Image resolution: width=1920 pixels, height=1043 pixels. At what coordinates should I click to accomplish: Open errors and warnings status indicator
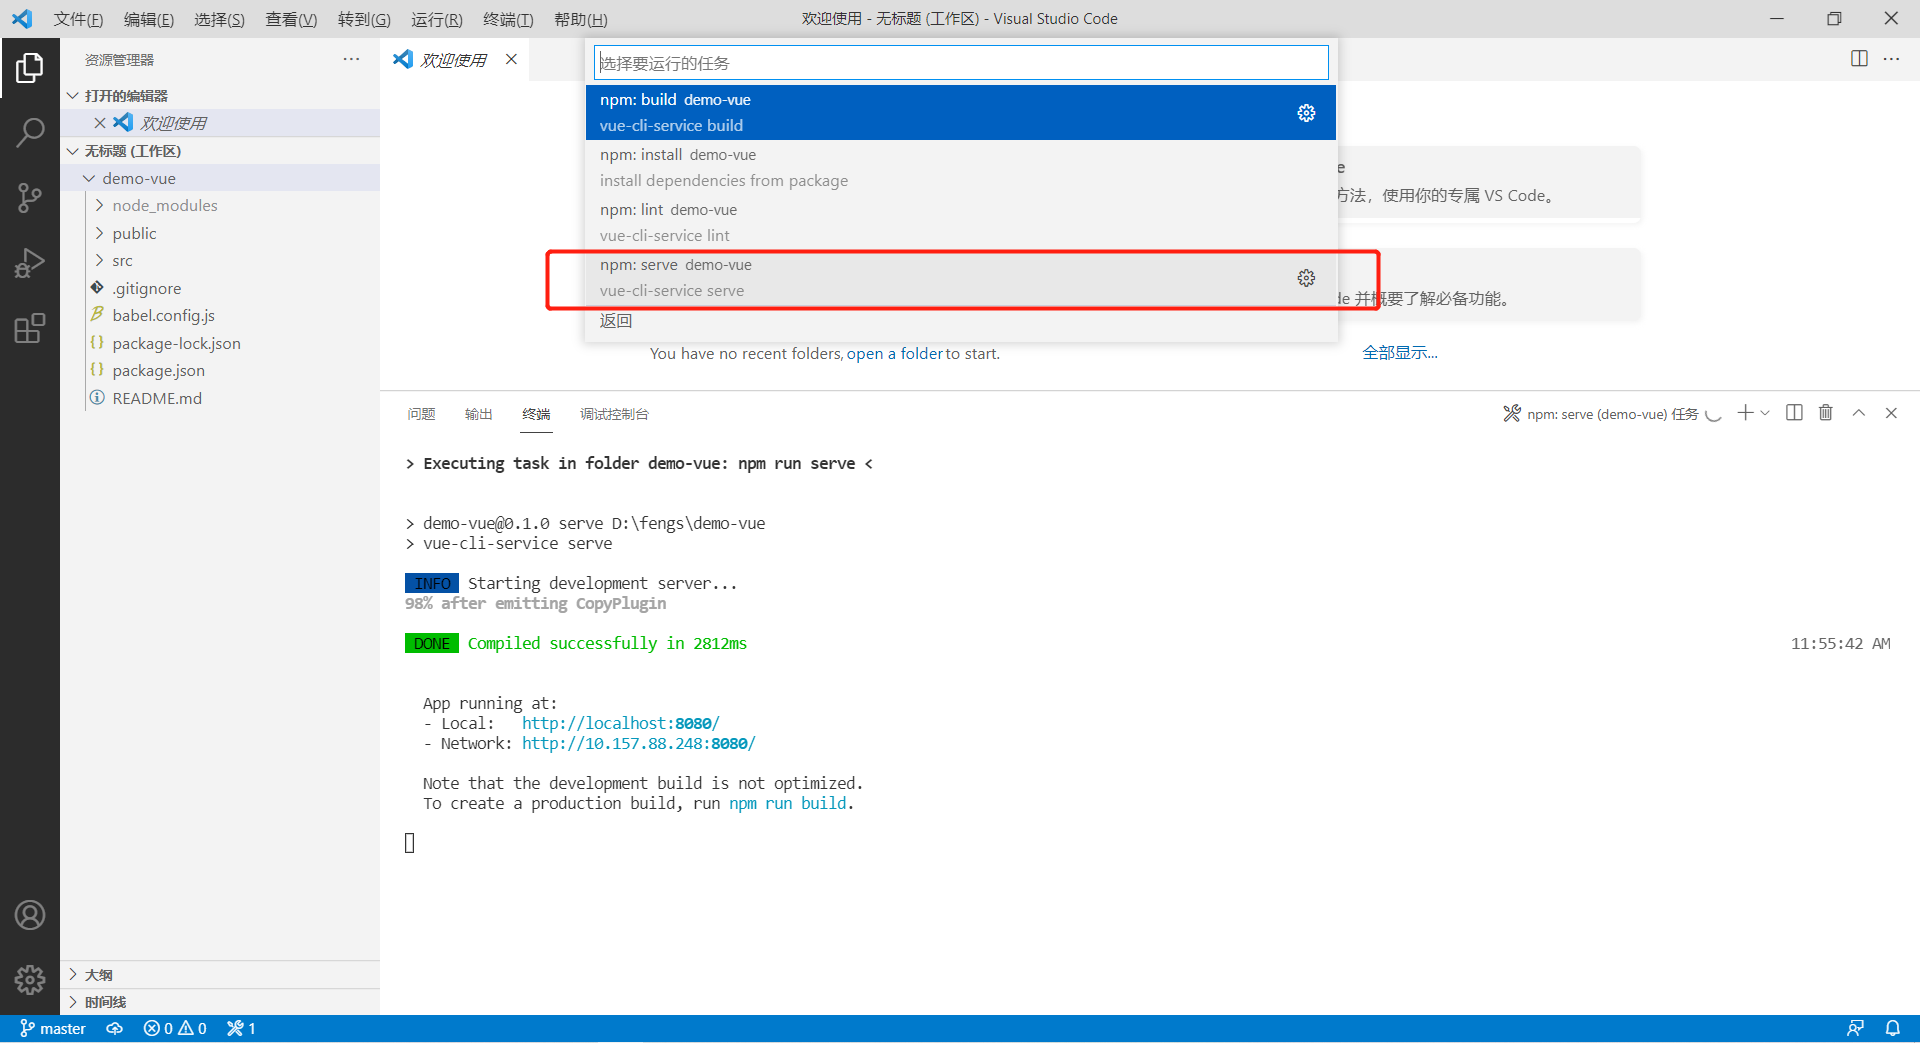(x=175, y=1029)
